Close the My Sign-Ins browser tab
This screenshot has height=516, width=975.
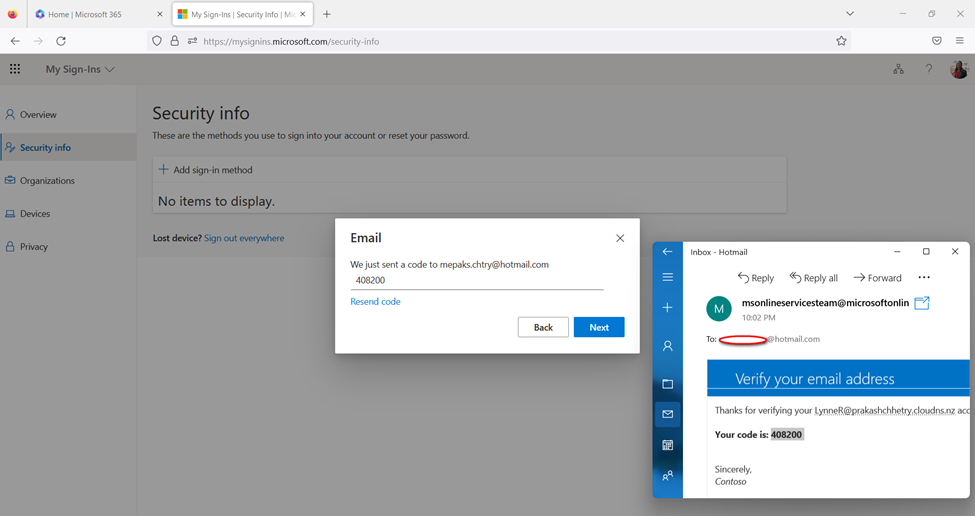[303, 14]
